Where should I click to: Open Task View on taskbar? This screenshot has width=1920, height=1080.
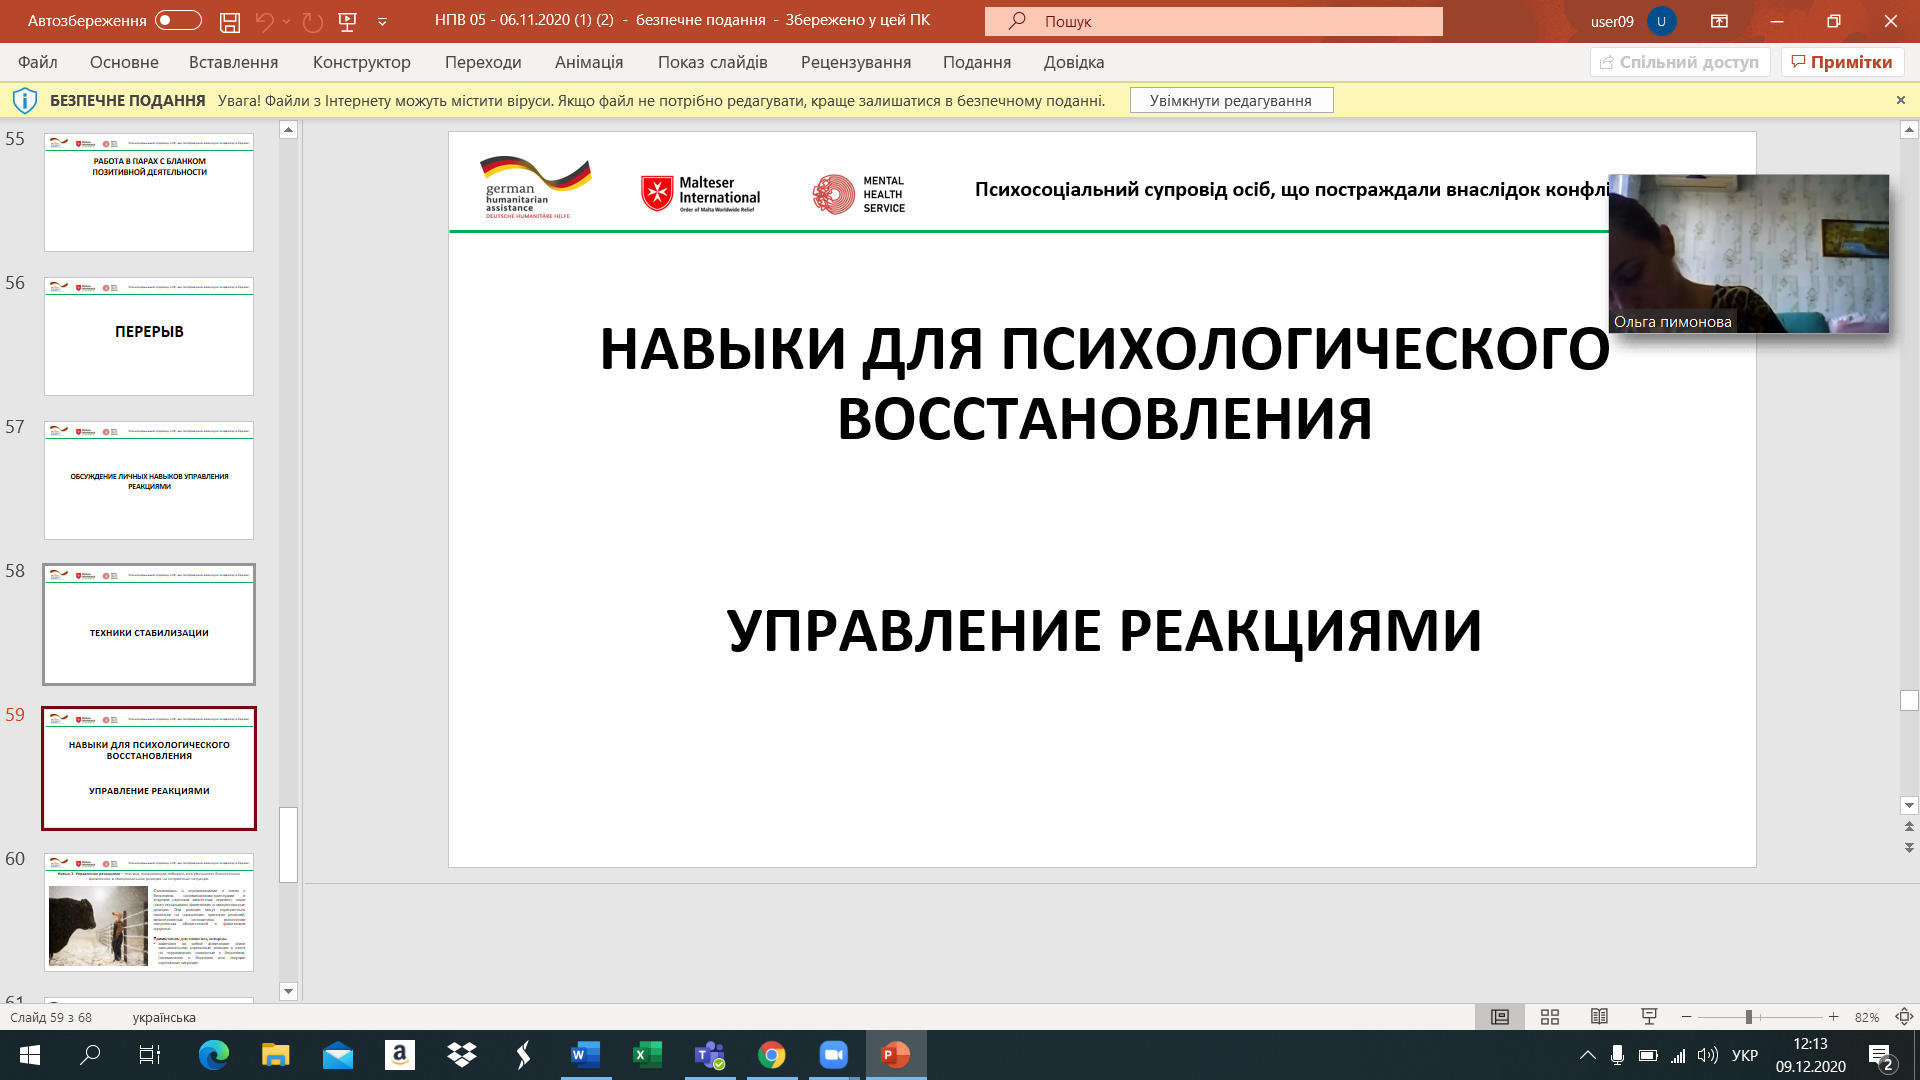point(149,1055)
